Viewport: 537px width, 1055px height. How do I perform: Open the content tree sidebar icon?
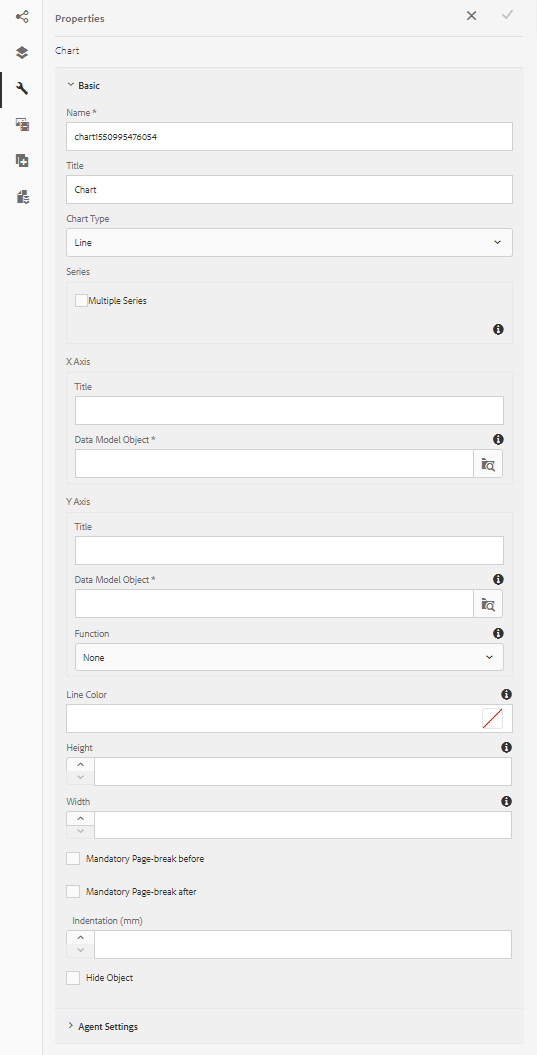click(22, 17)
